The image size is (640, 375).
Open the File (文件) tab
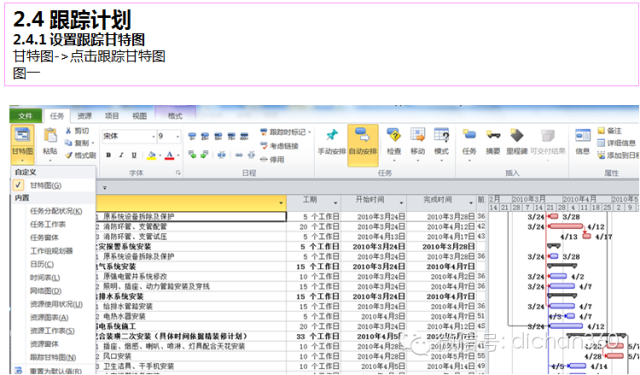point(25,116)
